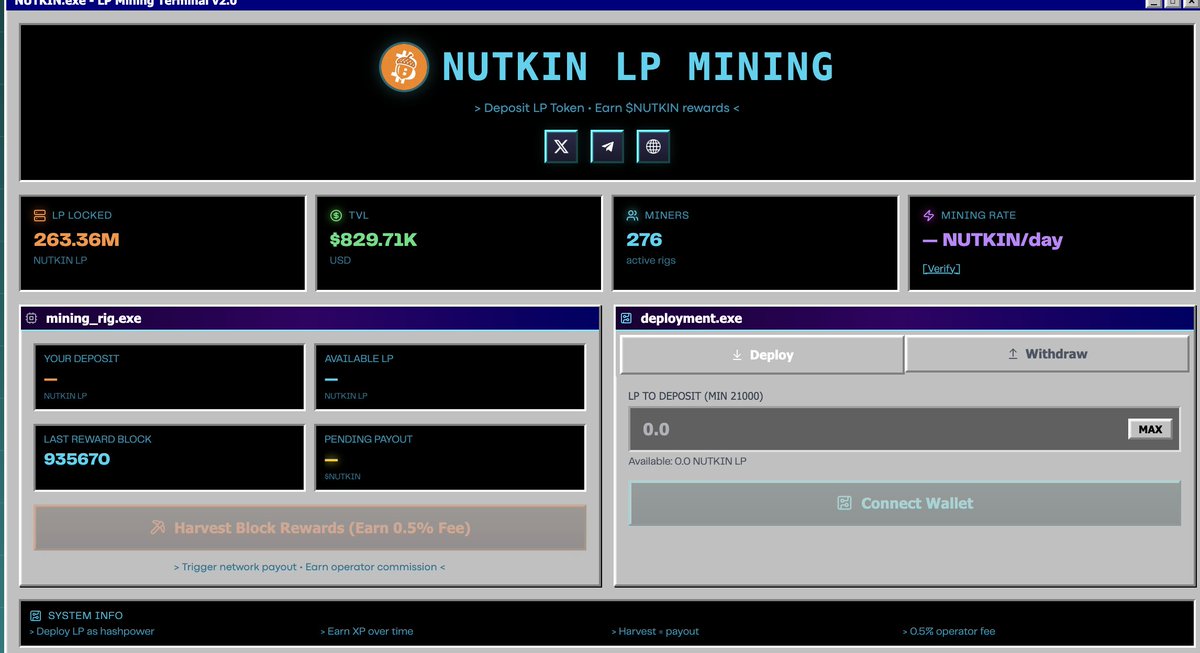Click the NUTKIN LP MINING title
This screenshot has width=1200, height=653.
[x=638, y=67]
